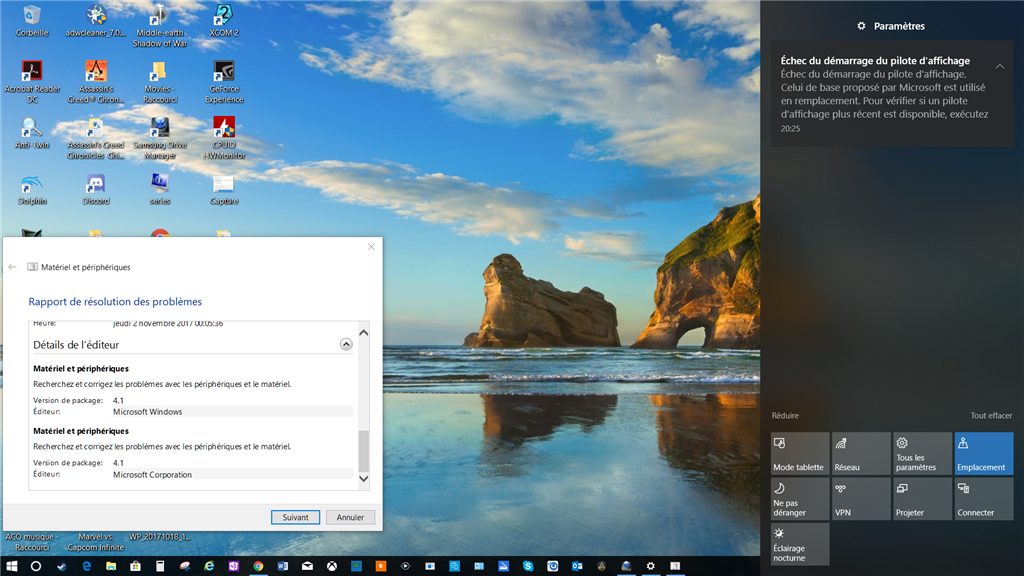Open the Projeter quick action tile
Image resolution: width=1024 pixels, height=576 pixels.
[922, 499]
